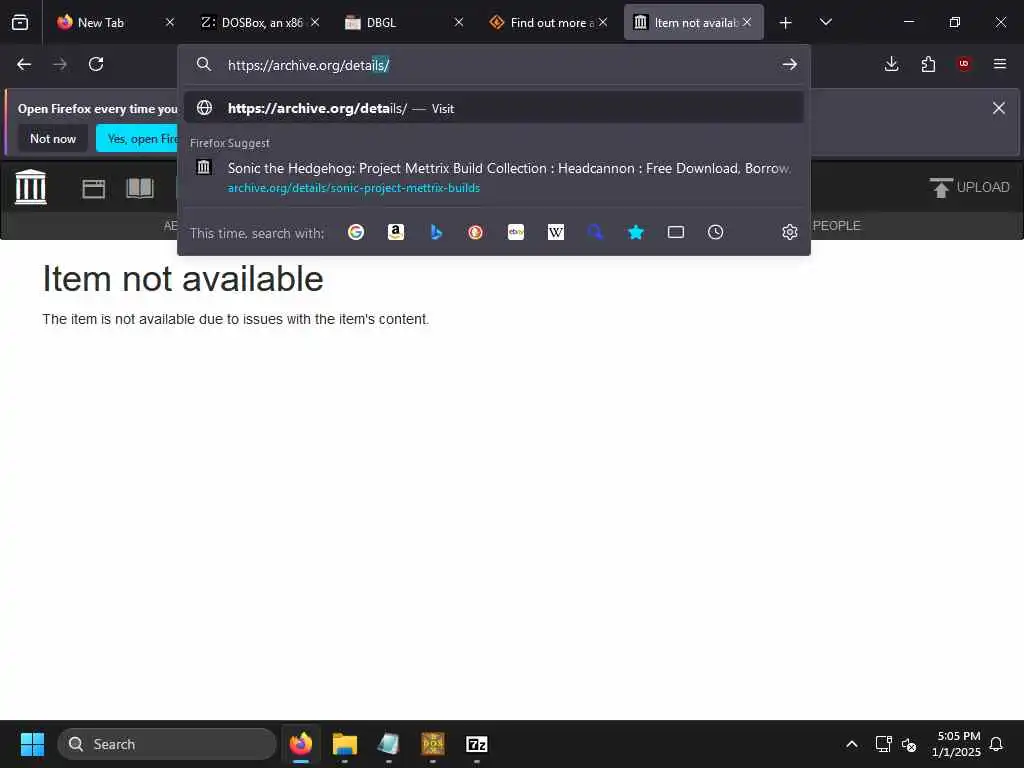This screenshot has height=768, width=1024.
Task: Search bookmarks with the star icon
Action: [635, 232]
